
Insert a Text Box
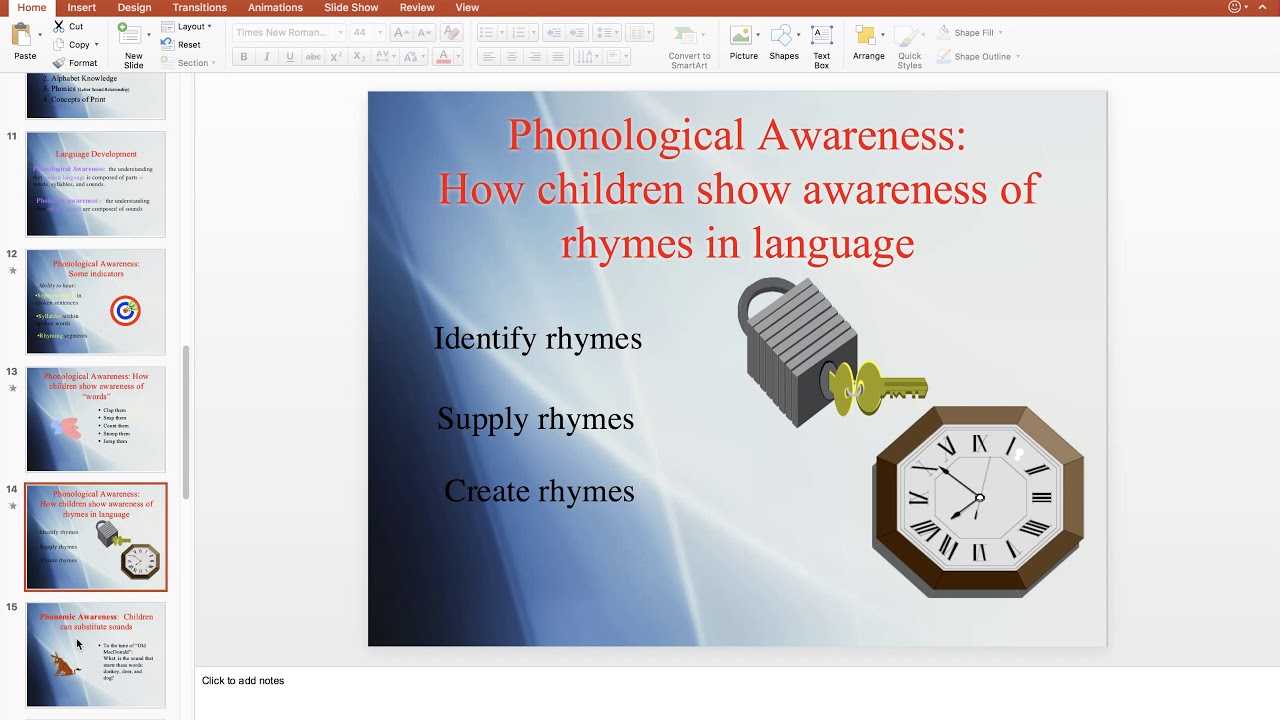pyautogui.click(x=822, y=36)
